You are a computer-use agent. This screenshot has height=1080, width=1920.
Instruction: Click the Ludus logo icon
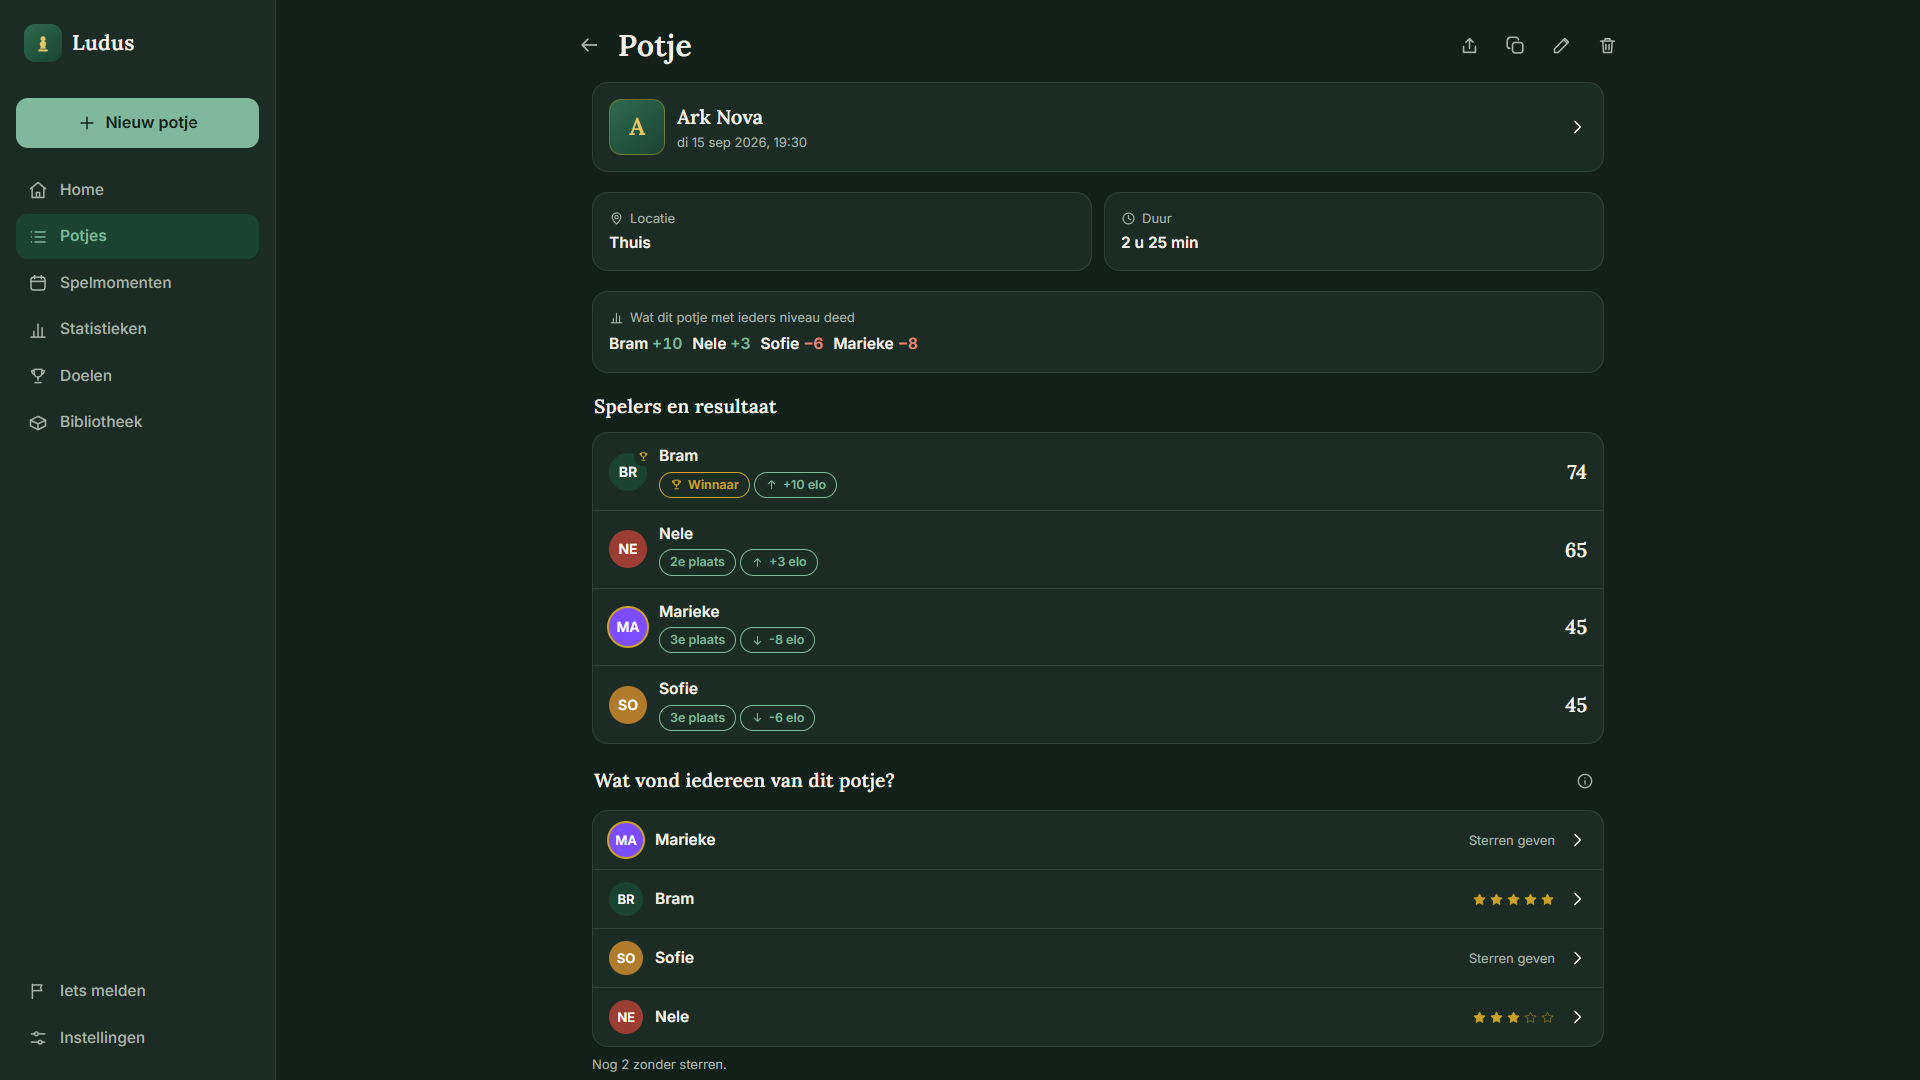pos(42,43)
